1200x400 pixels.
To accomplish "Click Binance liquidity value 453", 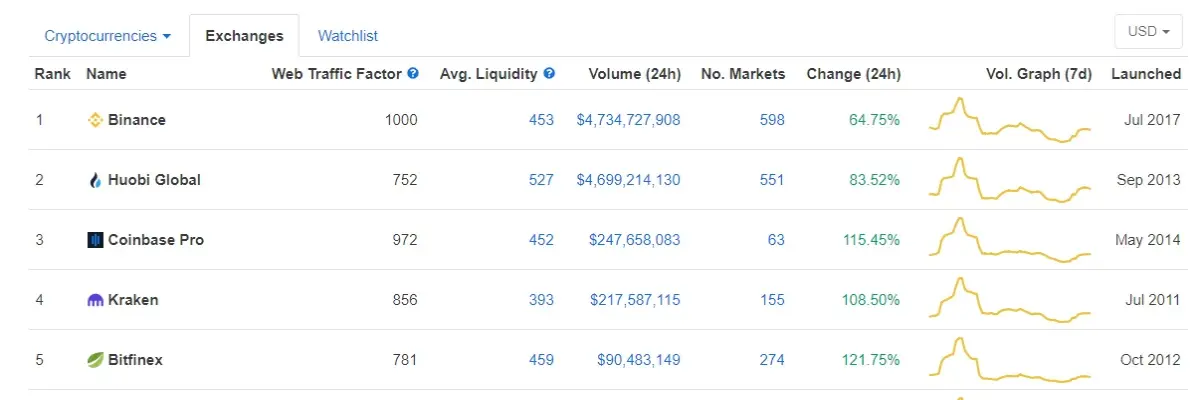I will (x=541, y=120).
